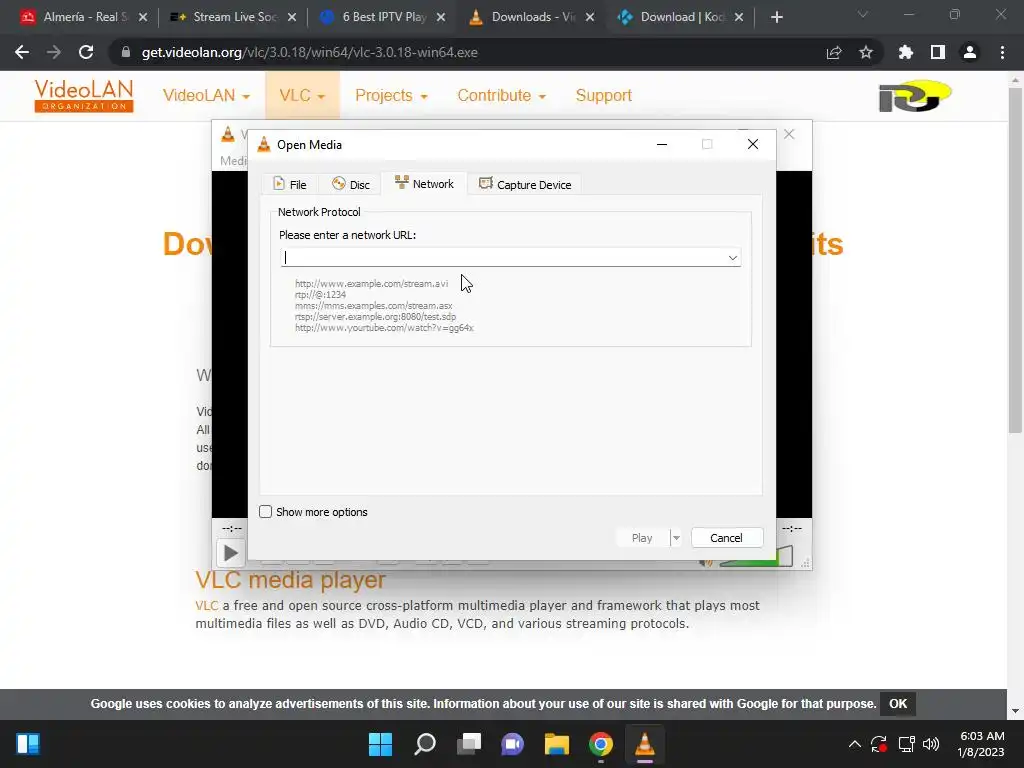Open Windows taskbar search
The image size is (1024, 768).
point(424,744)
